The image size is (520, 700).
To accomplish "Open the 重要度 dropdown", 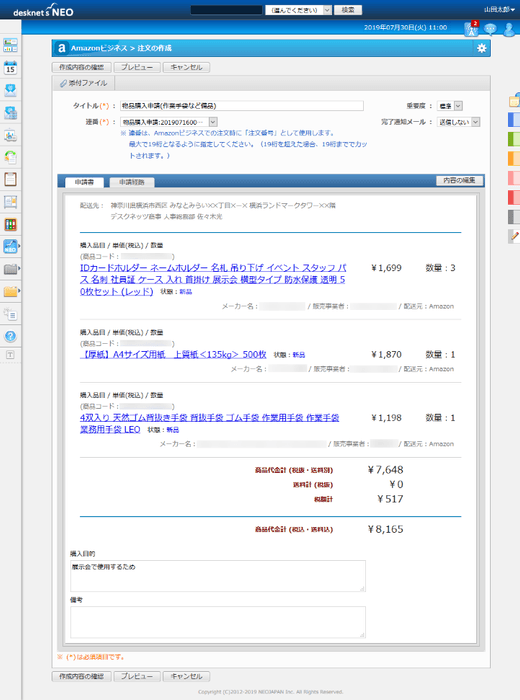I will coord(449,106).
